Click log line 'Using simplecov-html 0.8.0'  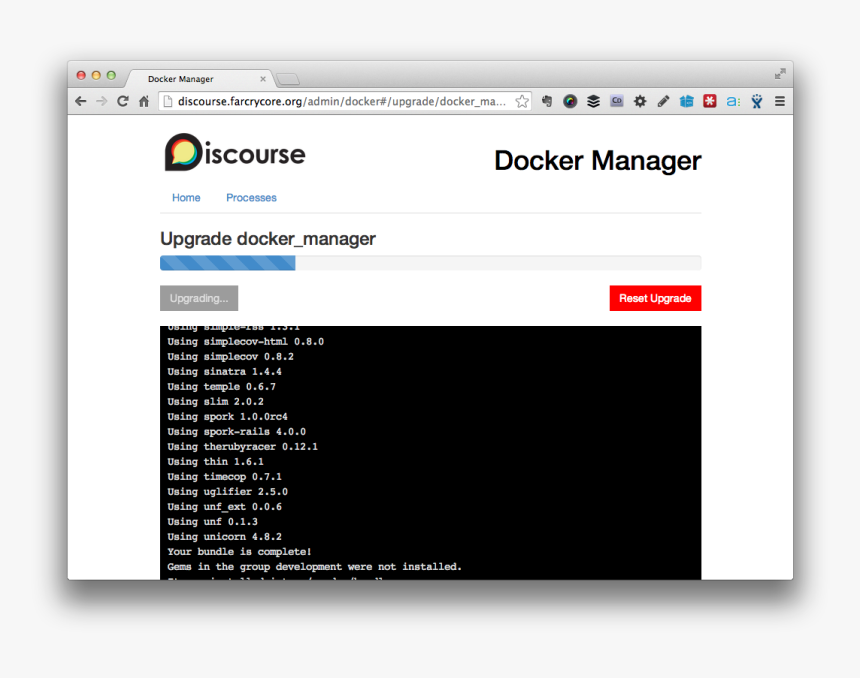tap(246, 342)
